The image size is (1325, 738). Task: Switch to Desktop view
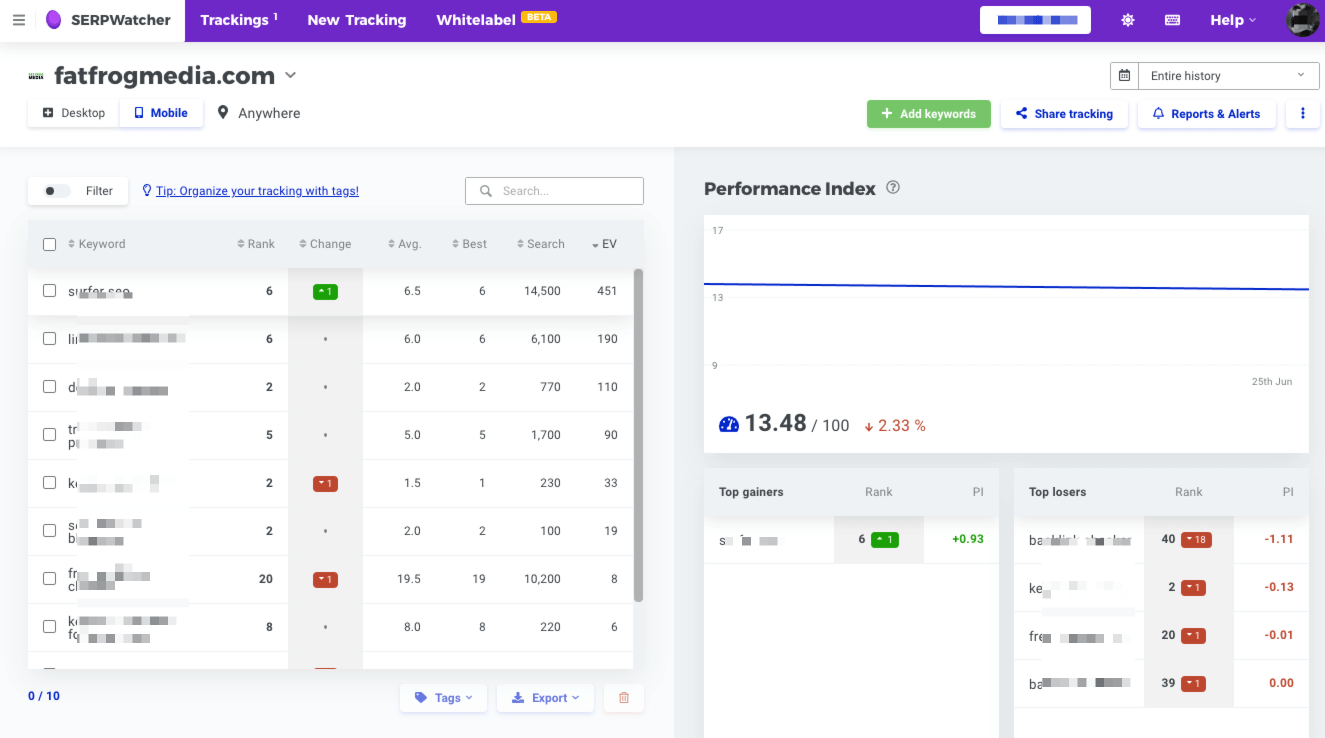pyautogui.click(x=74, y=113)
